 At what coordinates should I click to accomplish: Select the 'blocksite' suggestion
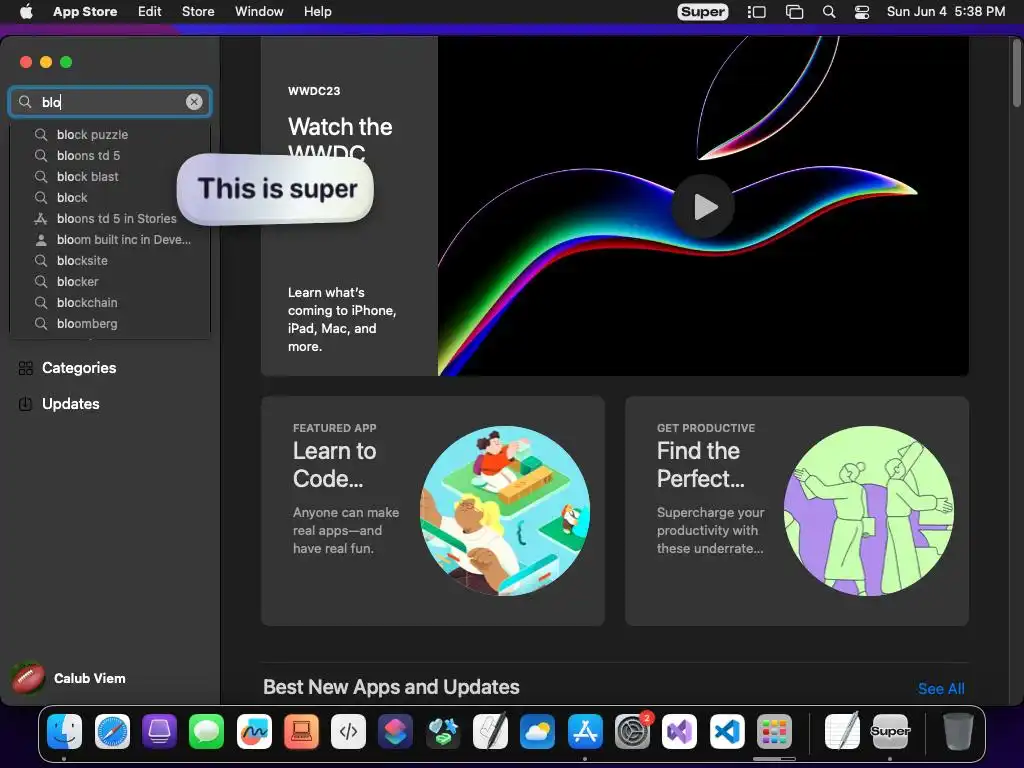click(110, 261)
